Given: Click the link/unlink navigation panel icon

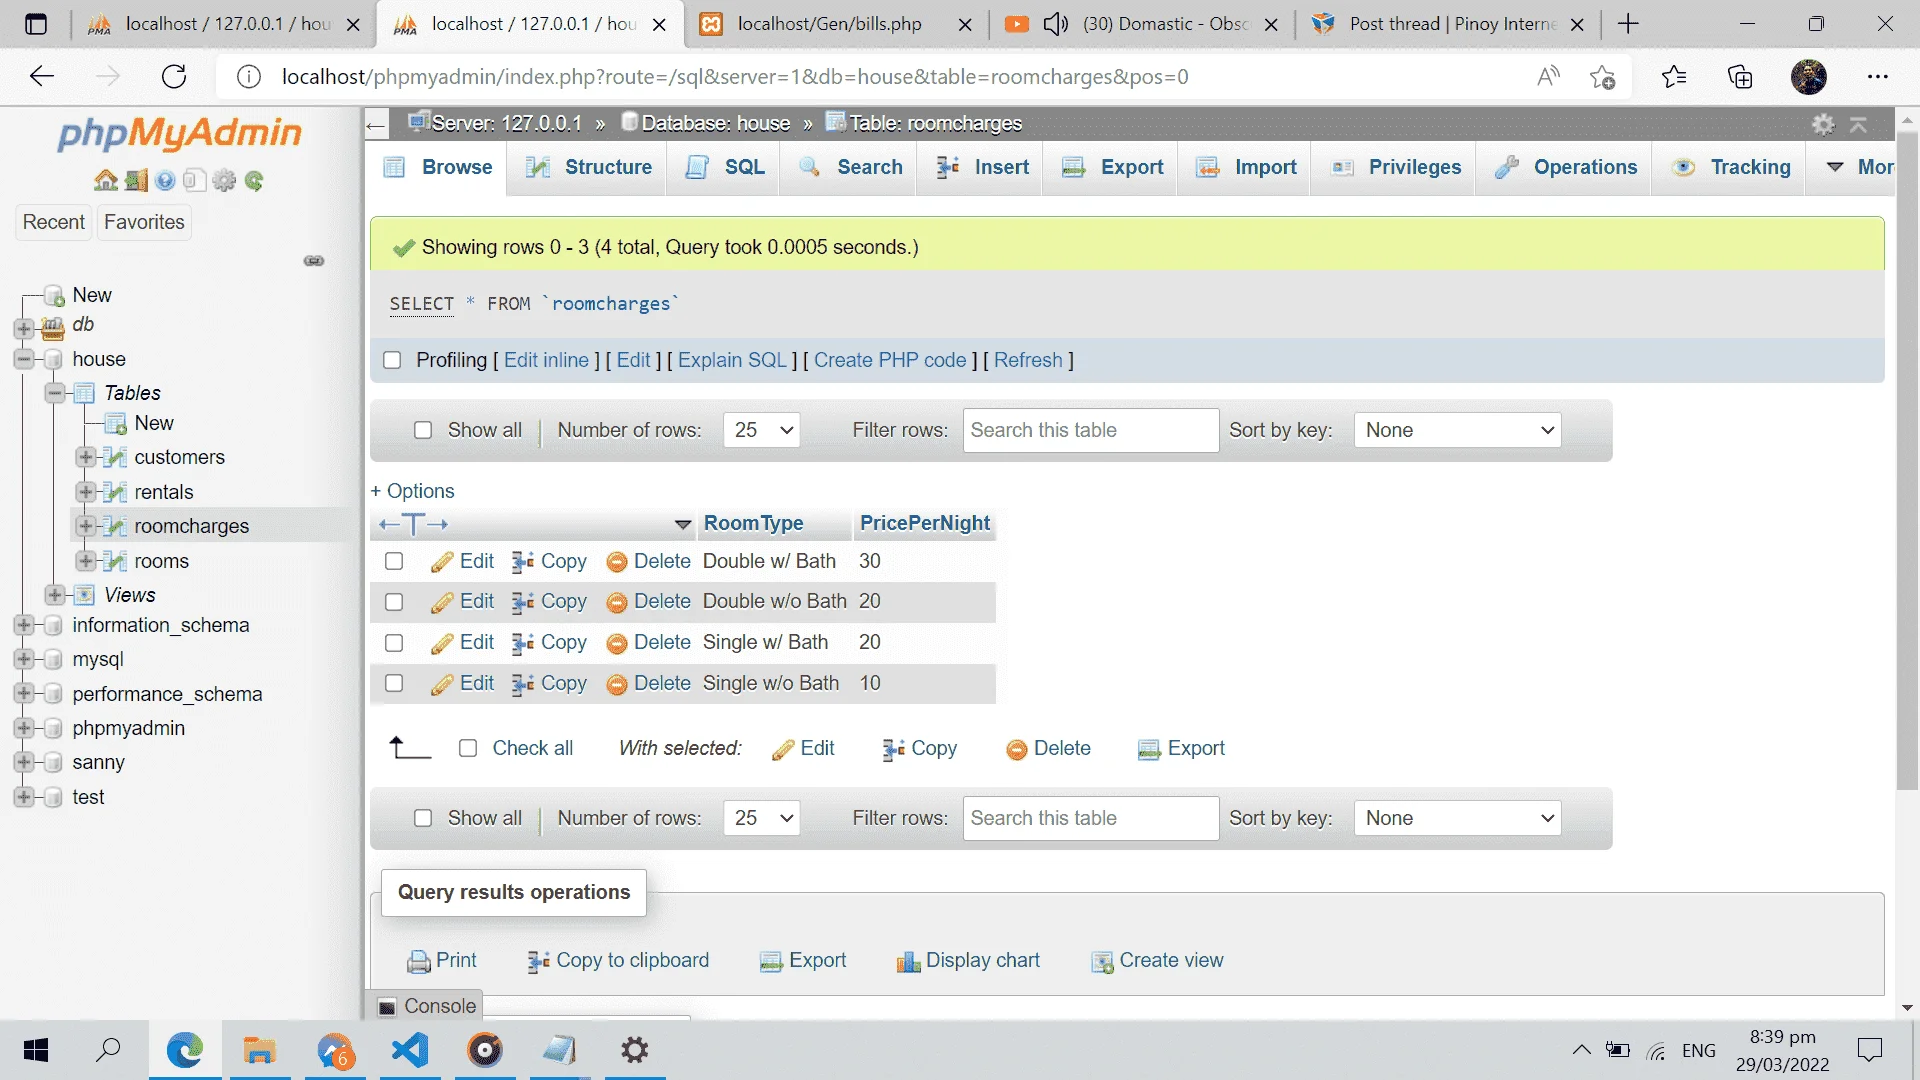Looking at the screenshot, I should tap(314, 261).
